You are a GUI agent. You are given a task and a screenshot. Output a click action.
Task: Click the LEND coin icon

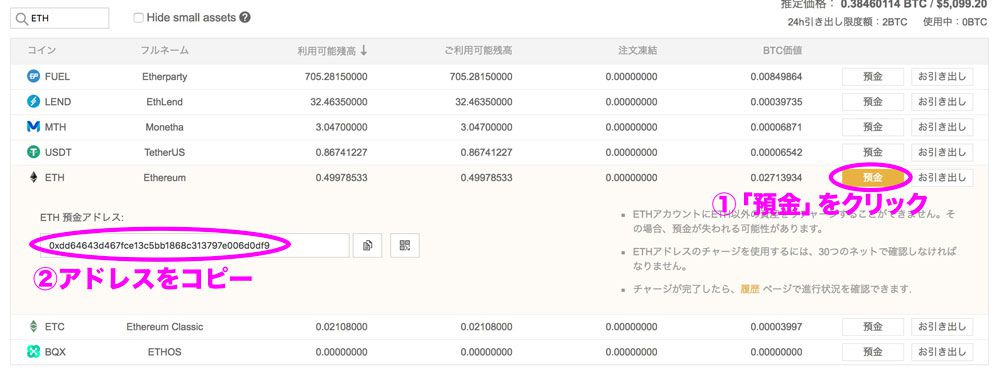click(x=34, y=101)
